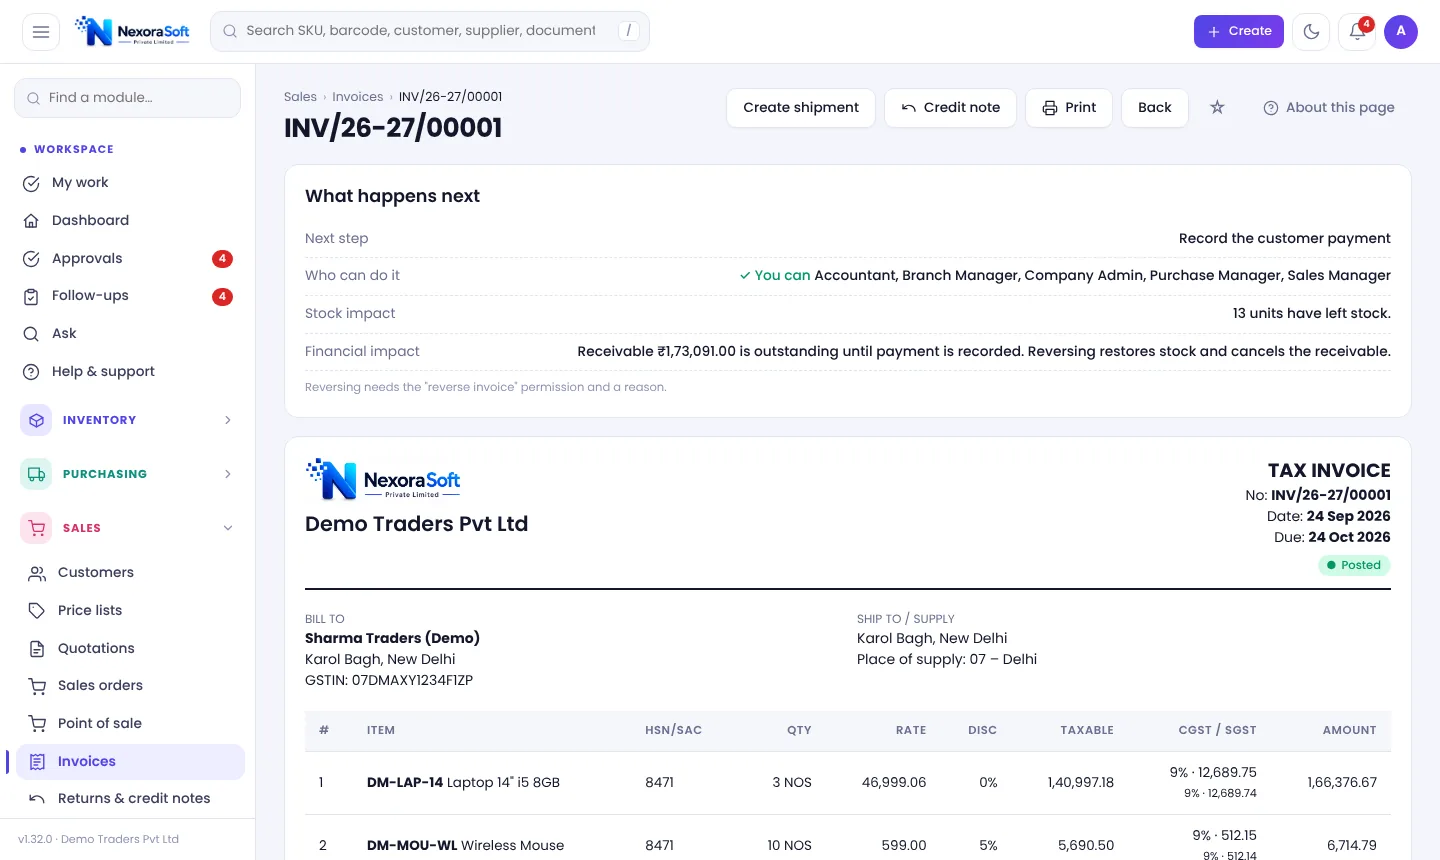The width and height of the screenshot is (1440, 860).
Task: Select Invoices in the sidebar
Action: [130, 762]
